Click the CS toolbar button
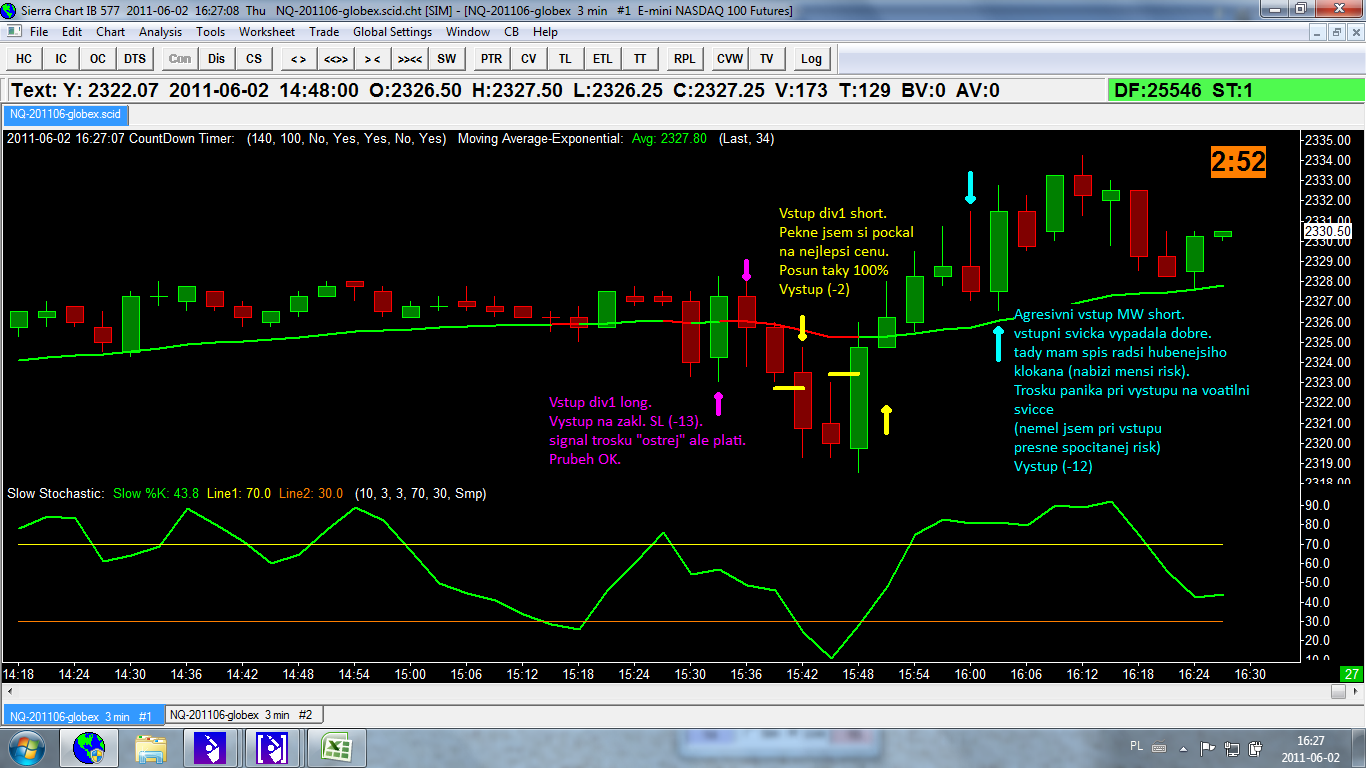The image size is (1366, 768). click(x=254, y=59)
